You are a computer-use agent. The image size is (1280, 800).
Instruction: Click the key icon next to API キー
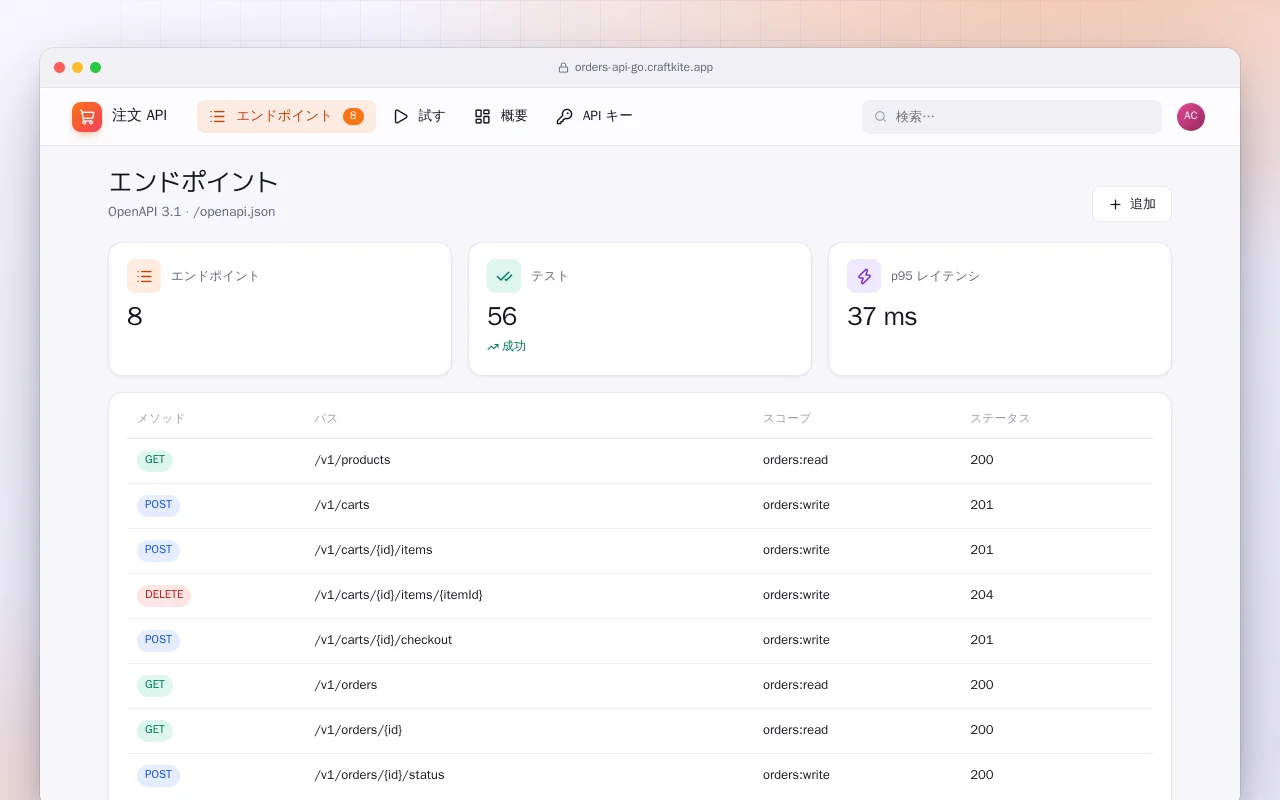pos(564,117)
